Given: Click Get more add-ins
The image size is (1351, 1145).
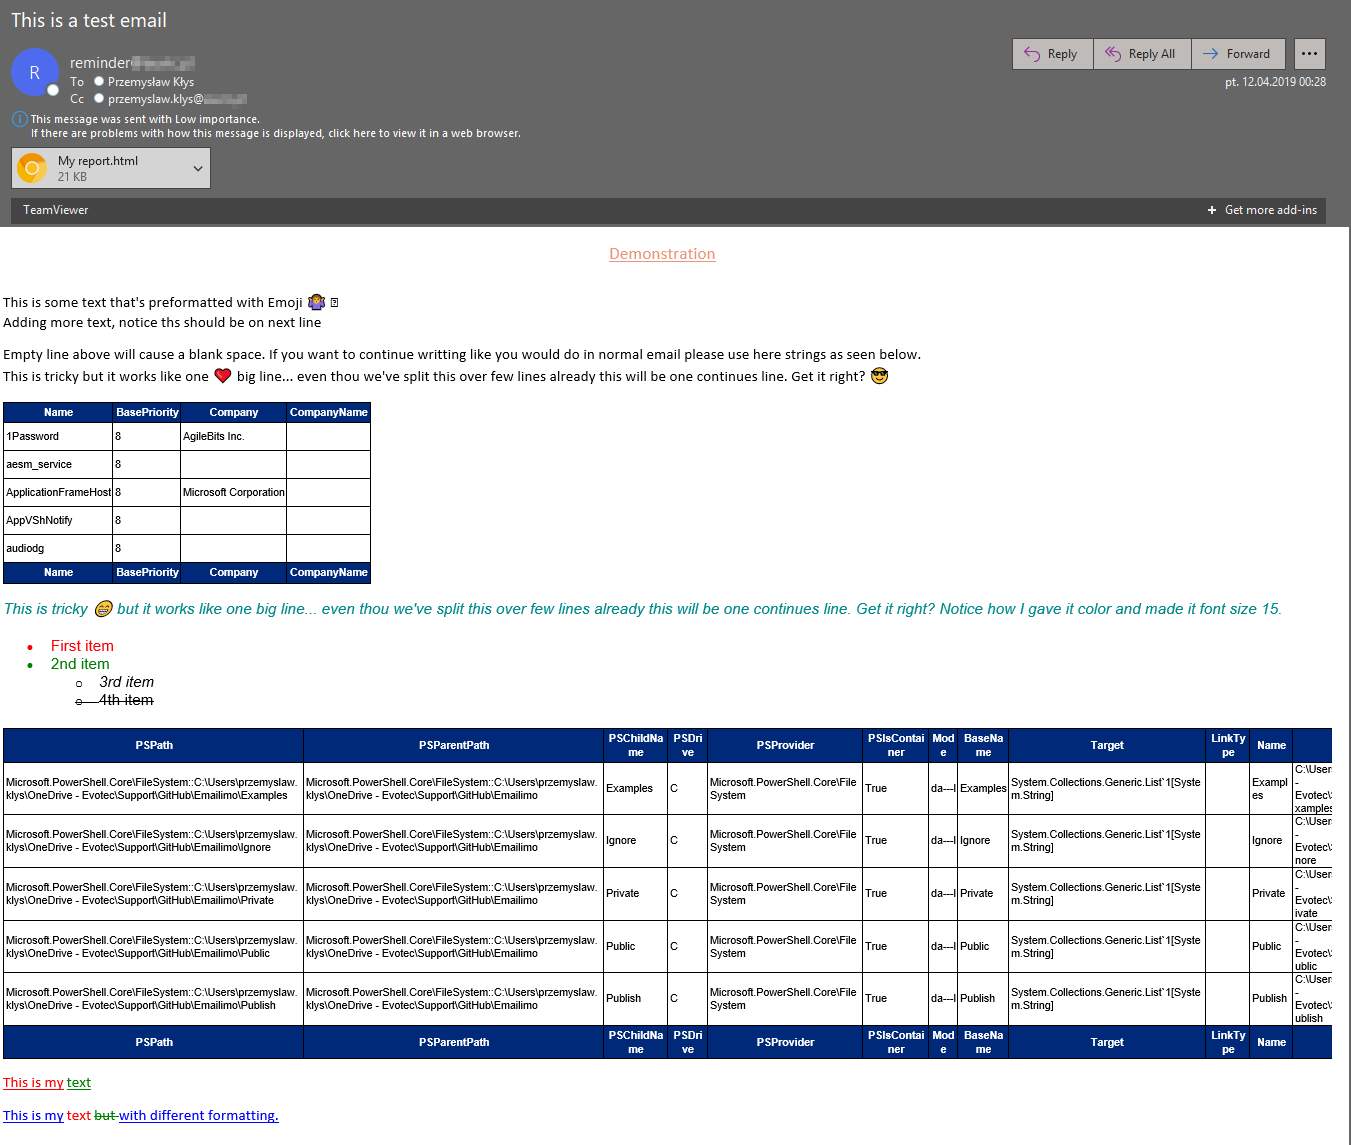Looking at the screenshot, I should point(1263,210).
